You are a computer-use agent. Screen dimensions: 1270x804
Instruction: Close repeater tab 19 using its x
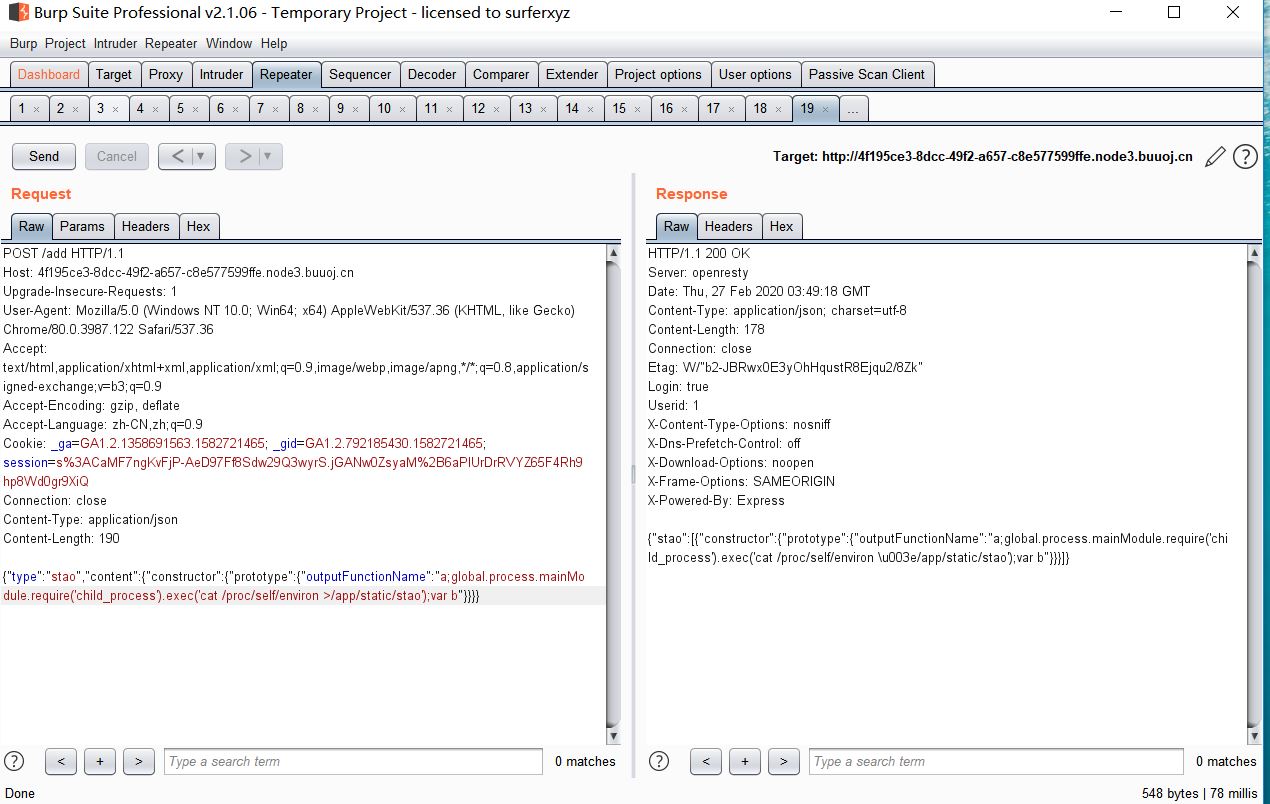click(x=824, y=109)
